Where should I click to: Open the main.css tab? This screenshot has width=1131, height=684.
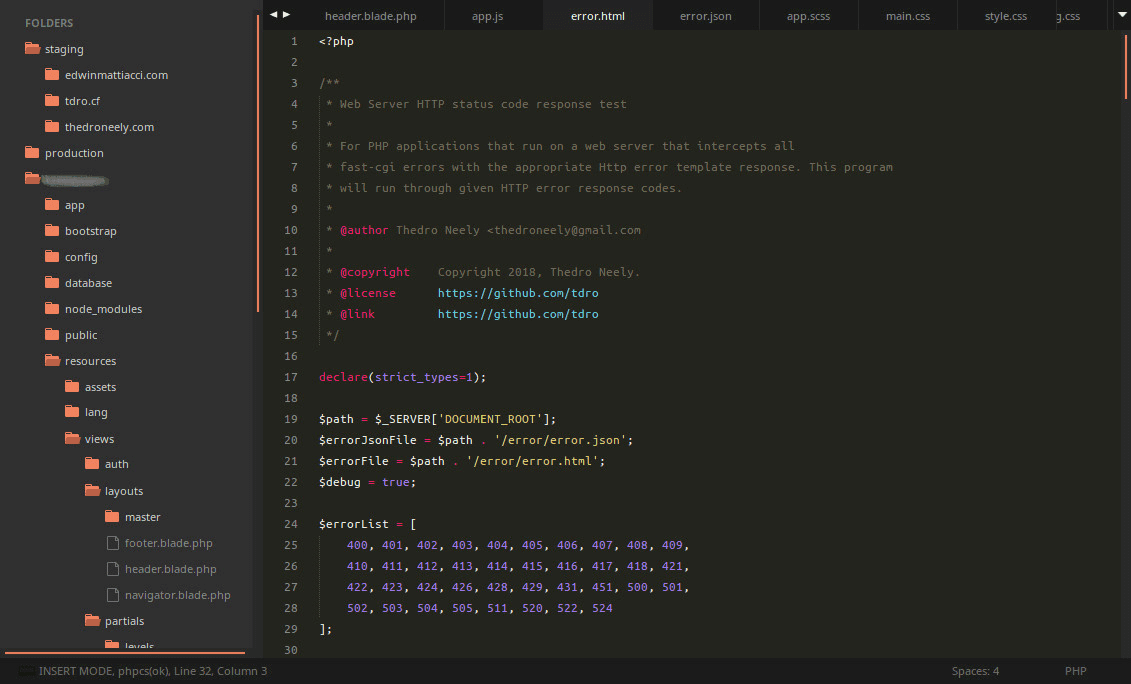point(908,16)
